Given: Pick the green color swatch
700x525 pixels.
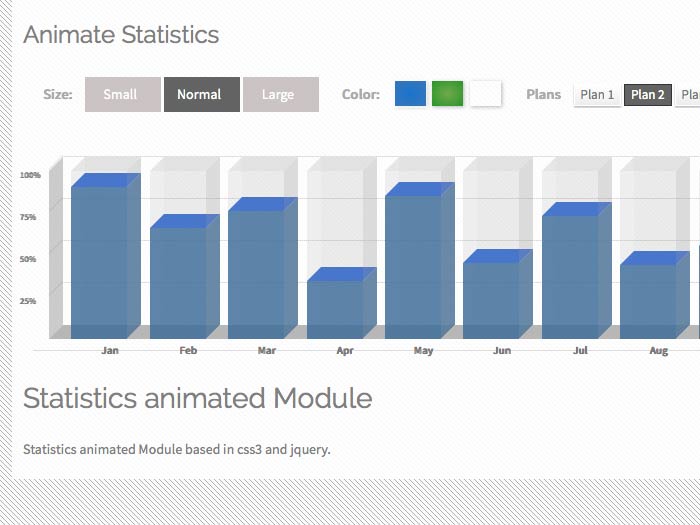Looking at the screenshot, I should coord(447,94).
